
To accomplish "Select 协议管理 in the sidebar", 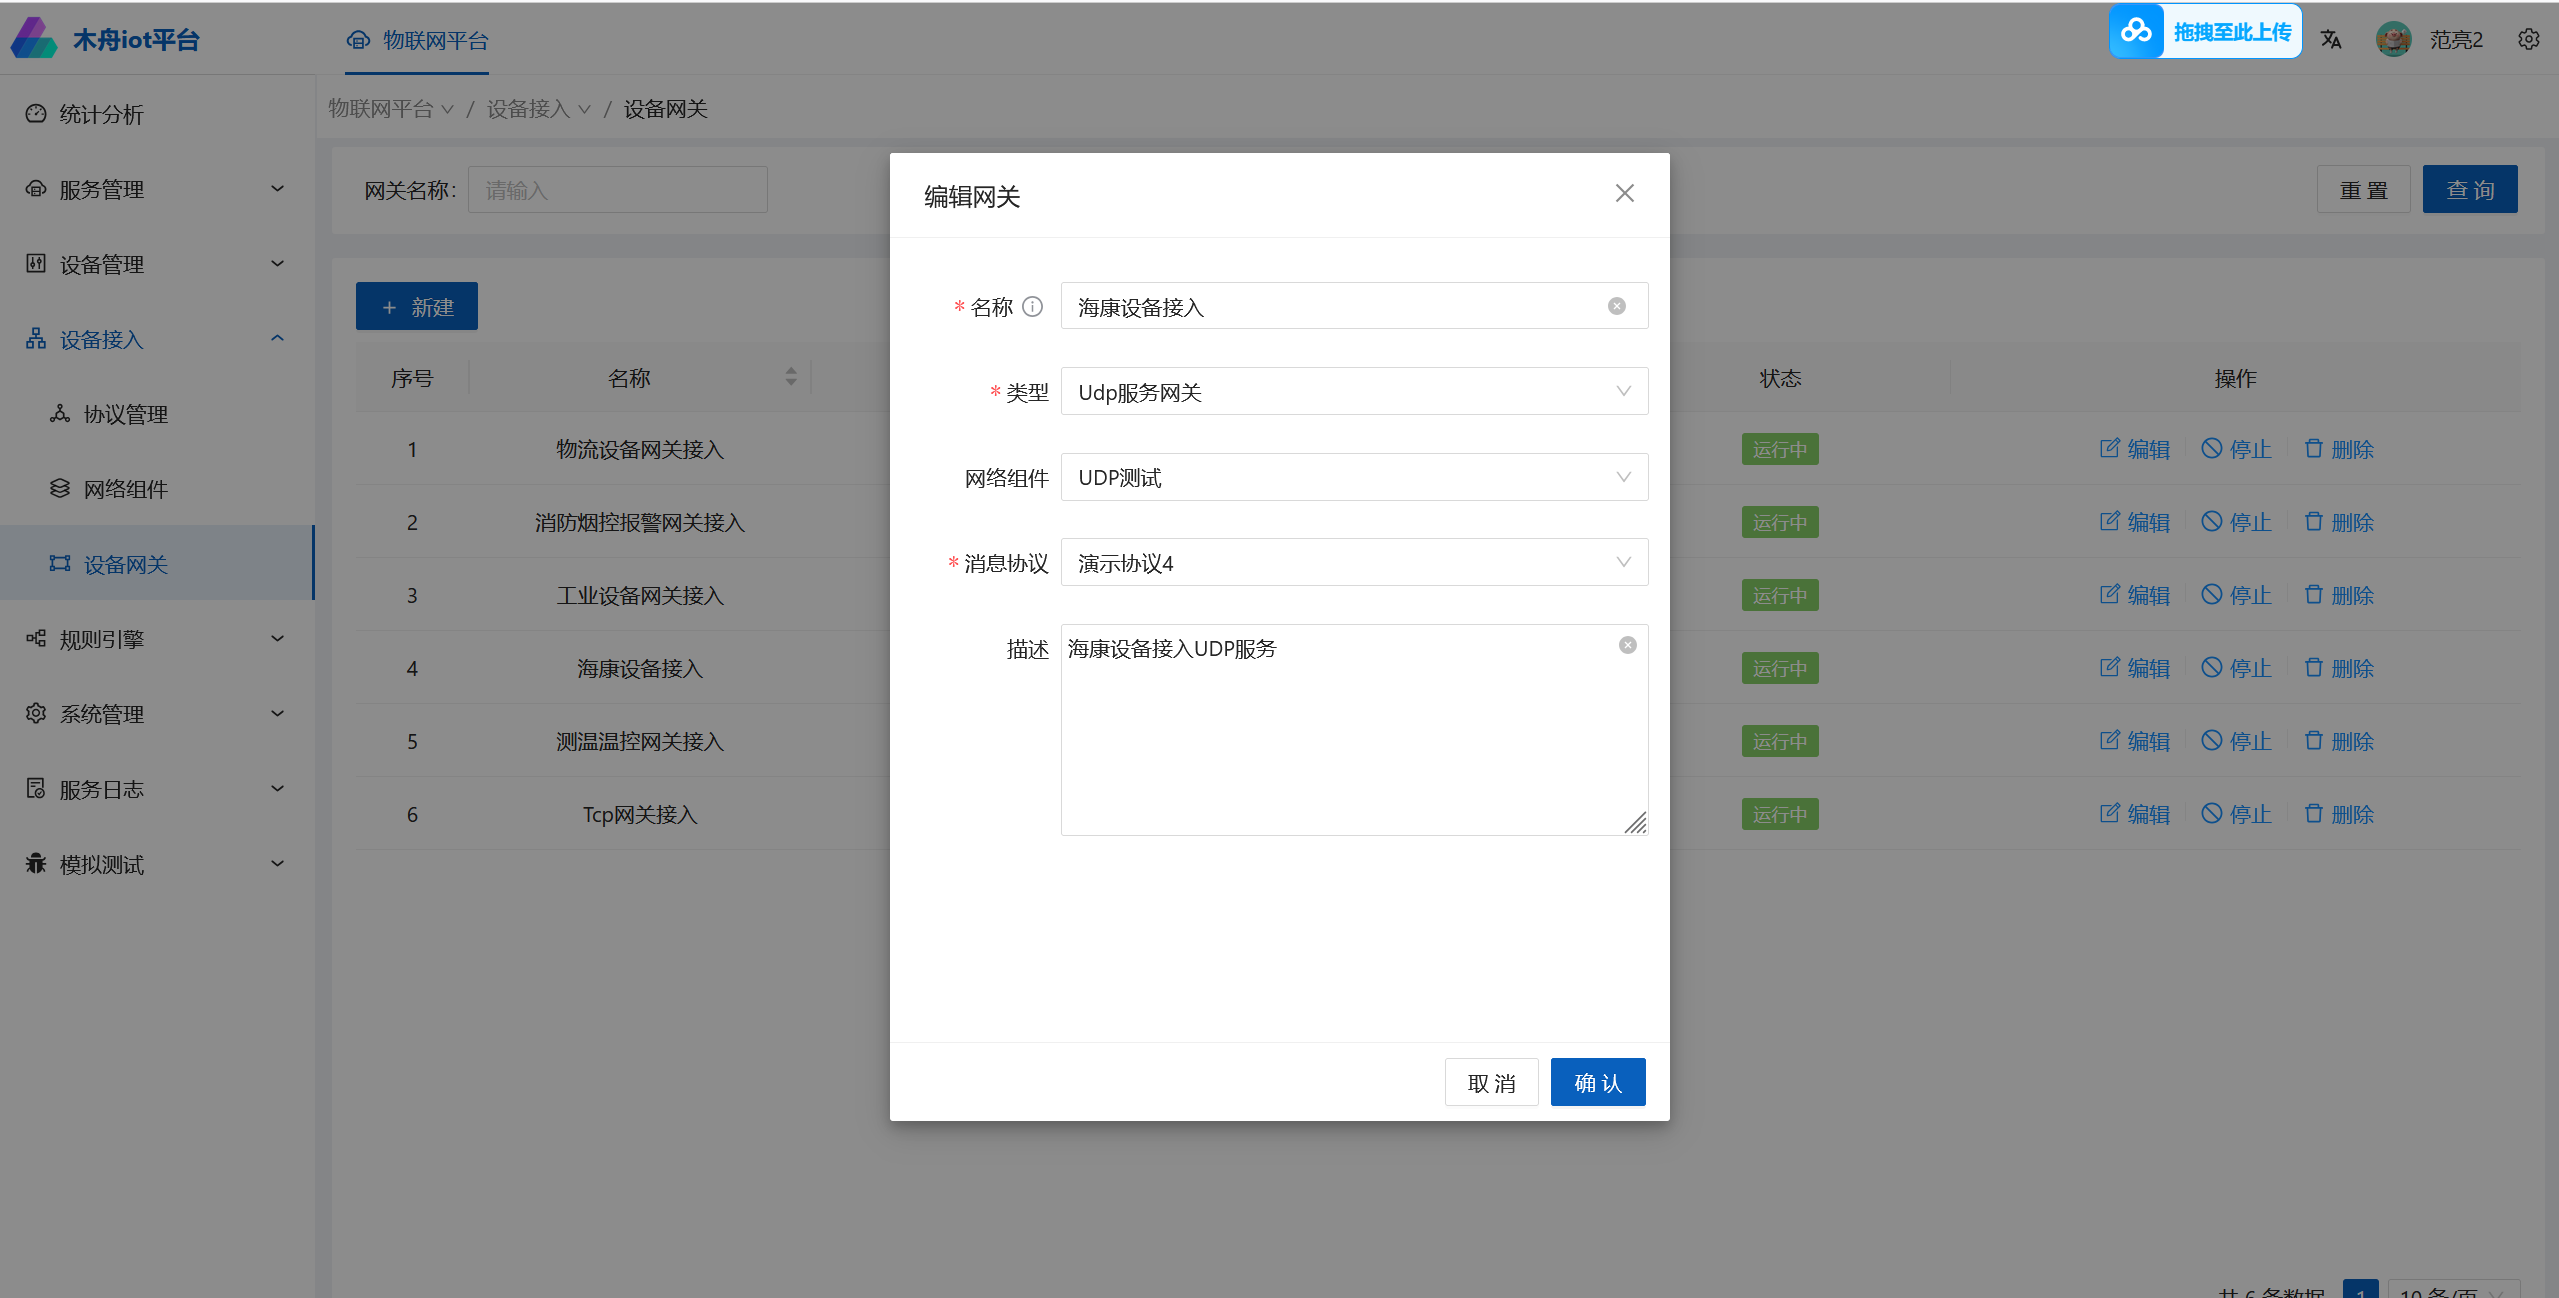I will point(125,414).
